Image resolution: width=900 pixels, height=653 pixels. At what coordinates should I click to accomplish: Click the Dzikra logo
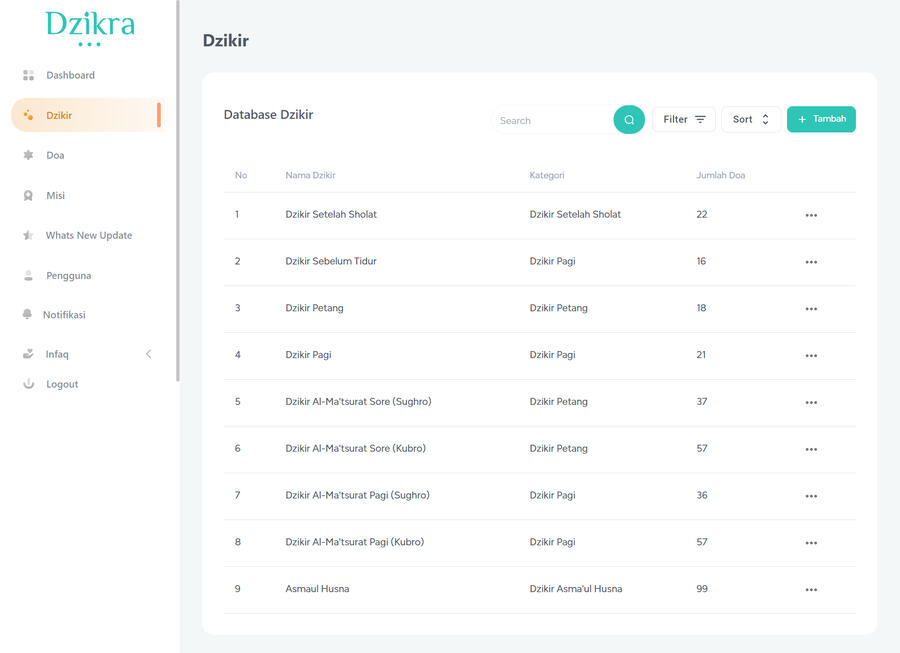pos(90,27)
